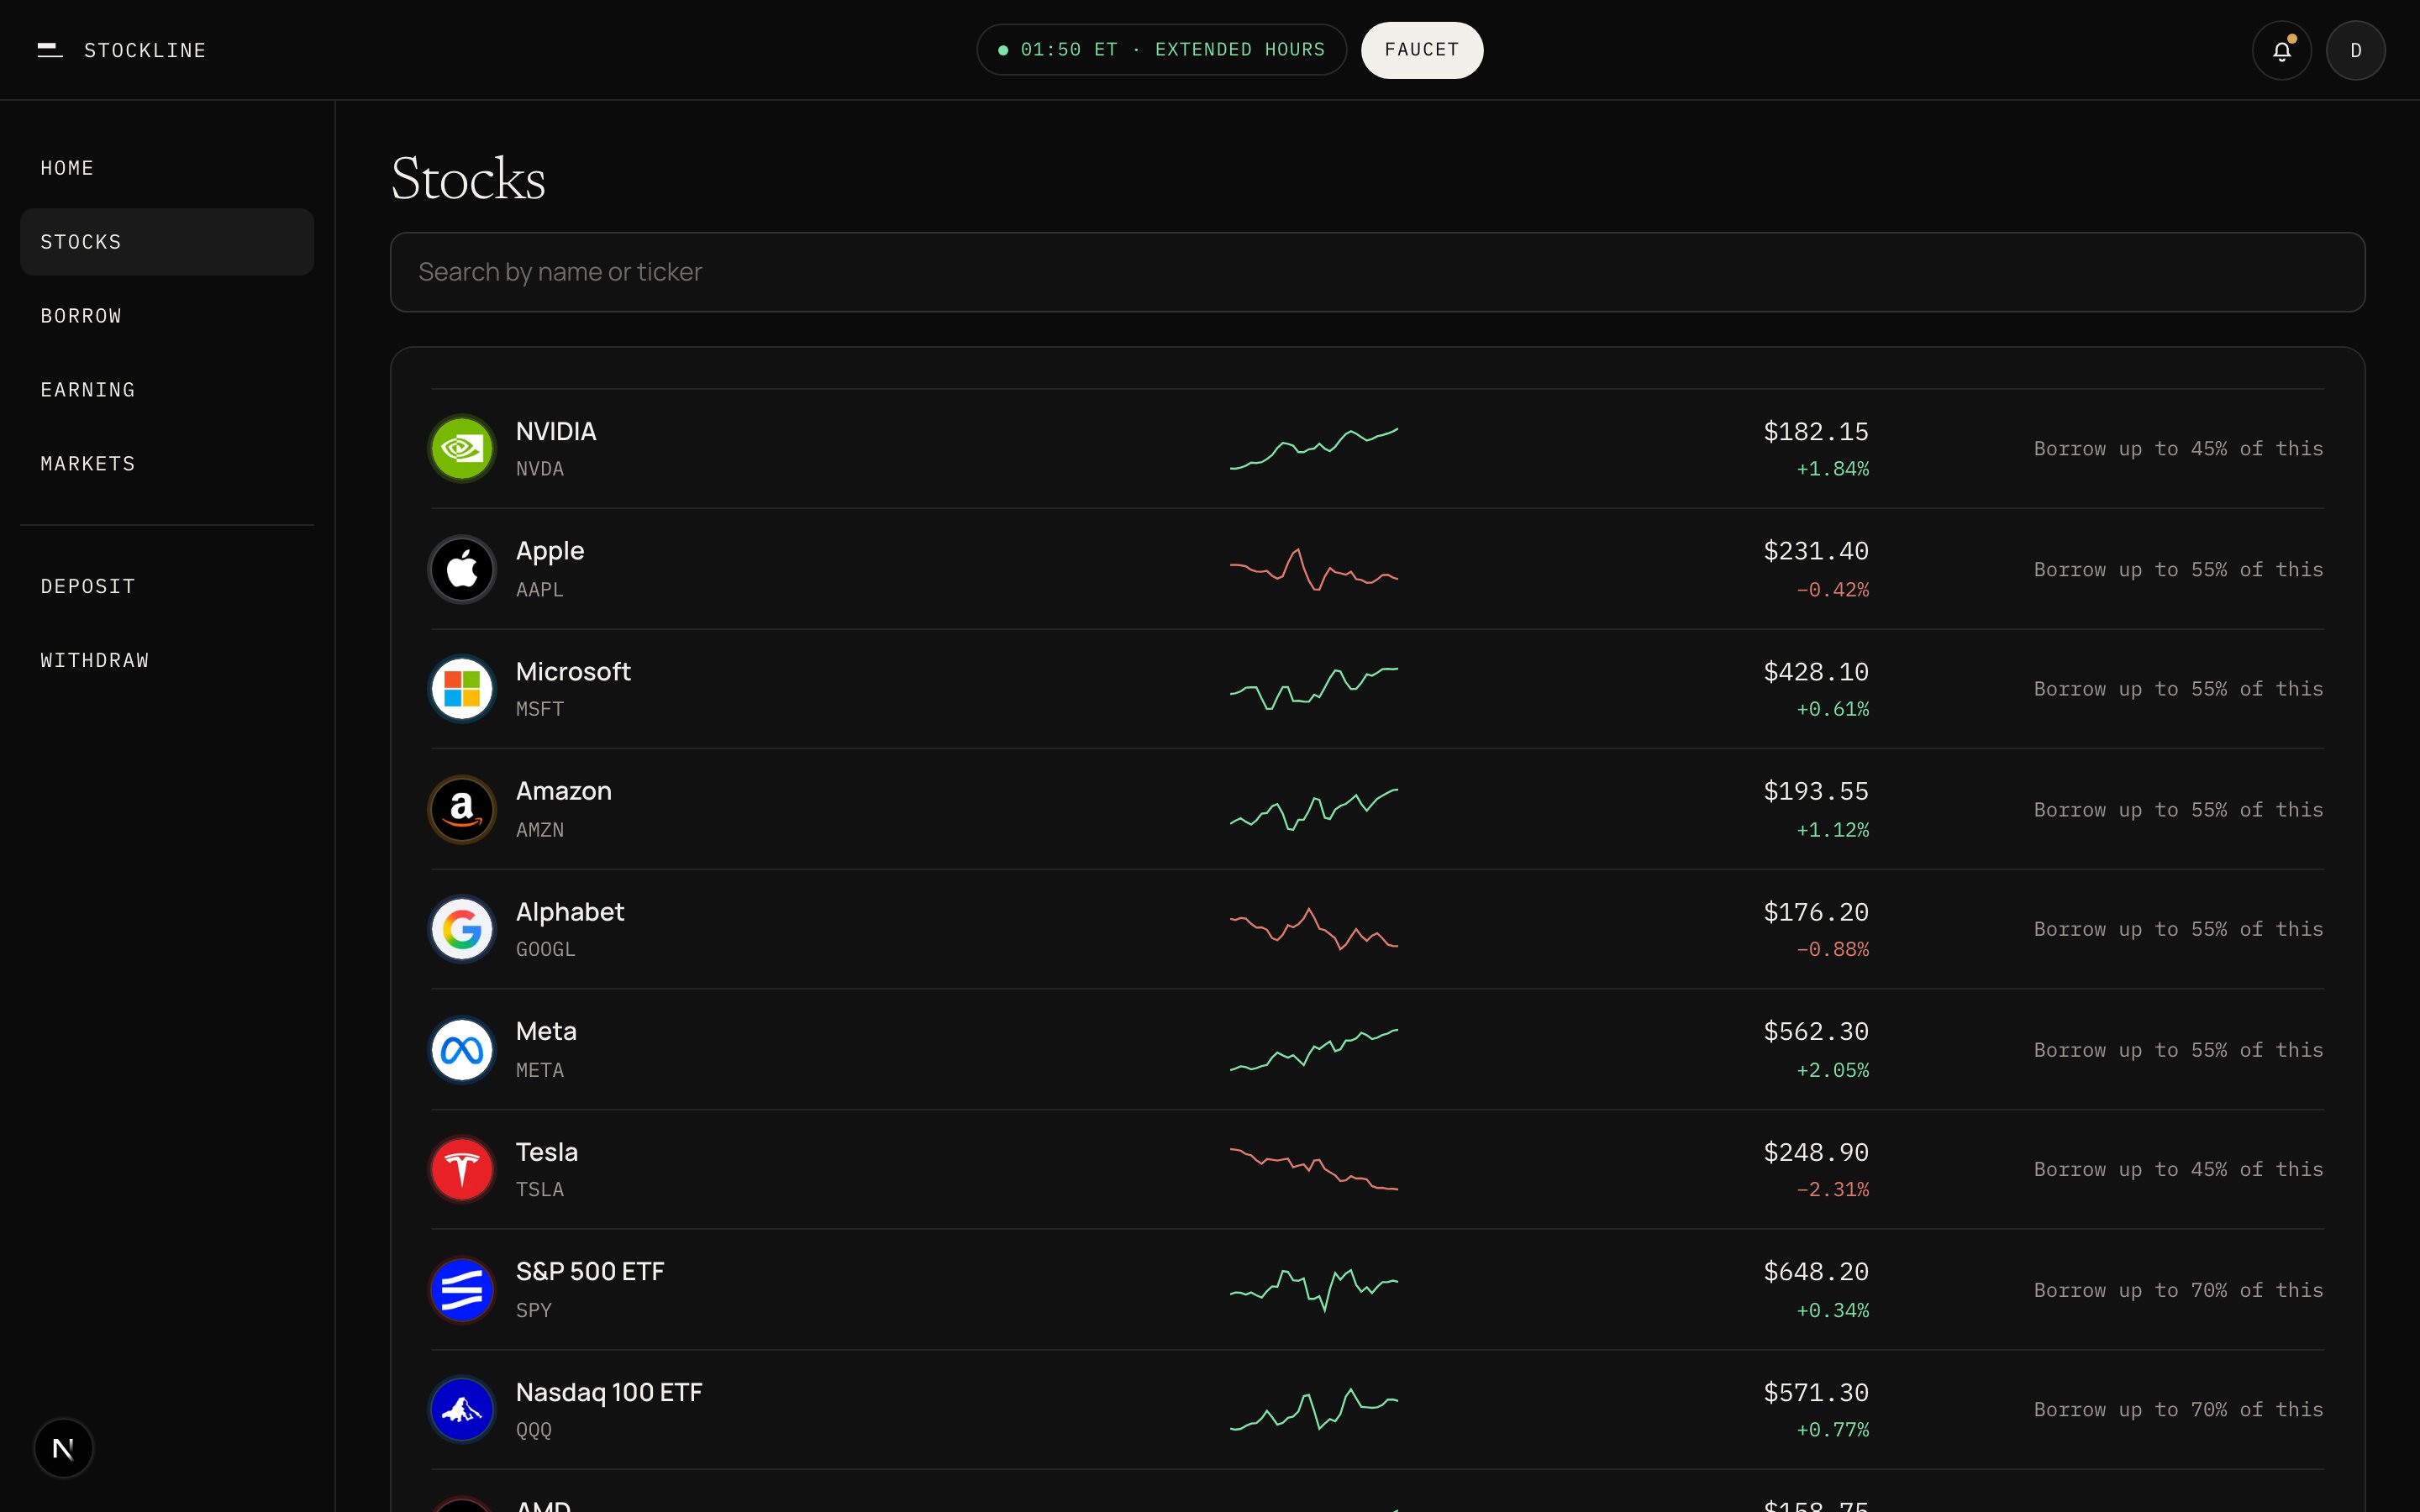Click the Nasdaq 100 ETF sparkline chart
2420x1512 pixels.
coord(1314,1409)
